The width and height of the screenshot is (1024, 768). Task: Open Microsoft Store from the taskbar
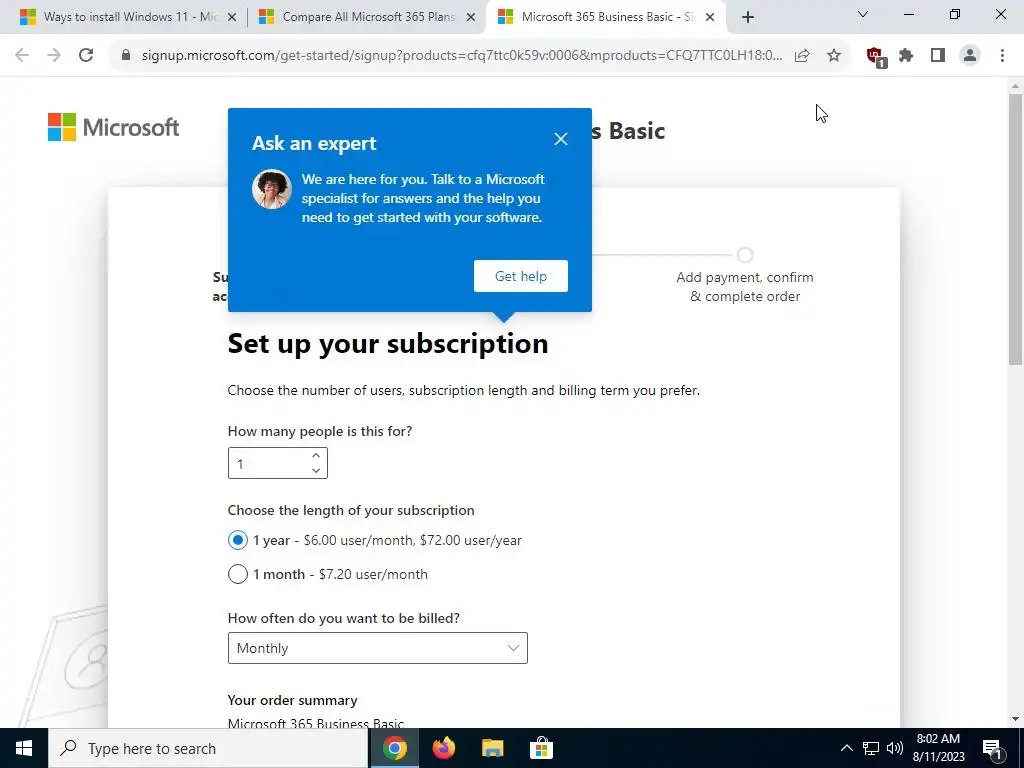pos(541,748)
